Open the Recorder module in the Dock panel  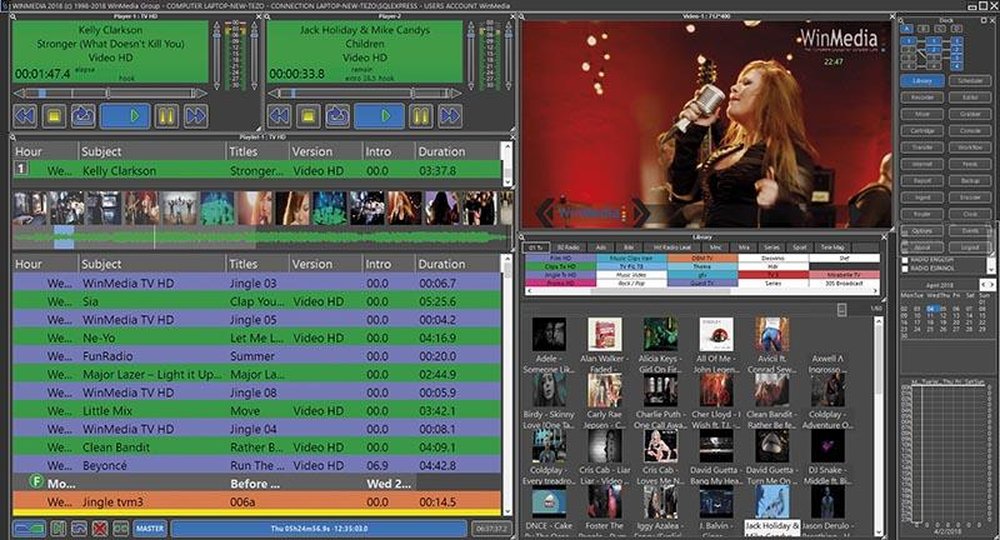[922, 98]
